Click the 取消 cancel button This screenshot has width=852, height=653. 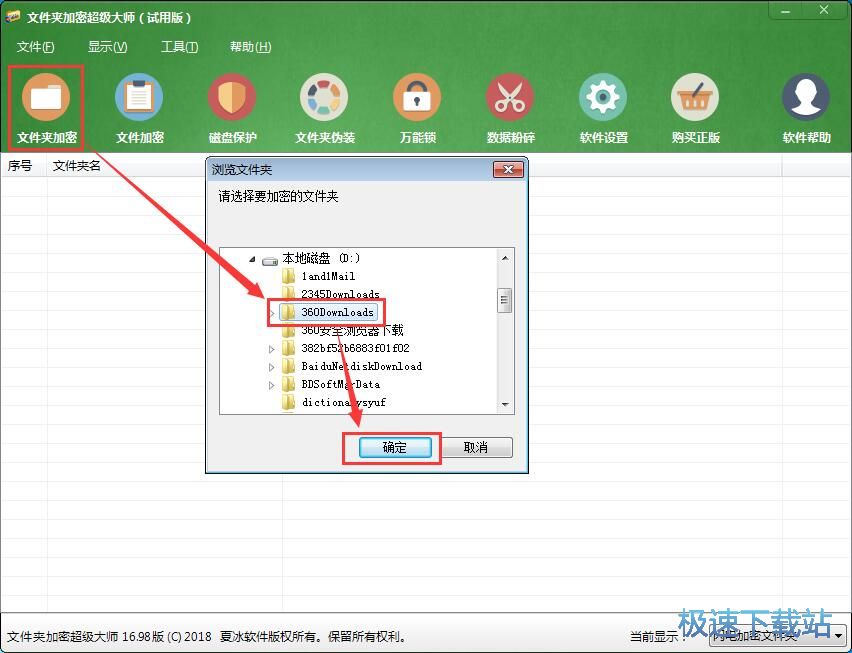pyautogui.click(x=478, y=448)
